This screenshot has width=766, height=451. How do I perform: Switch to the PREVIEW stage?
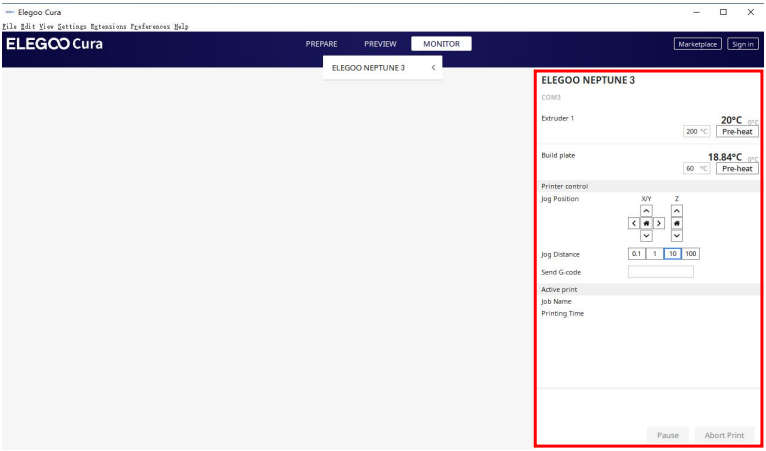(x=380, y=44)
